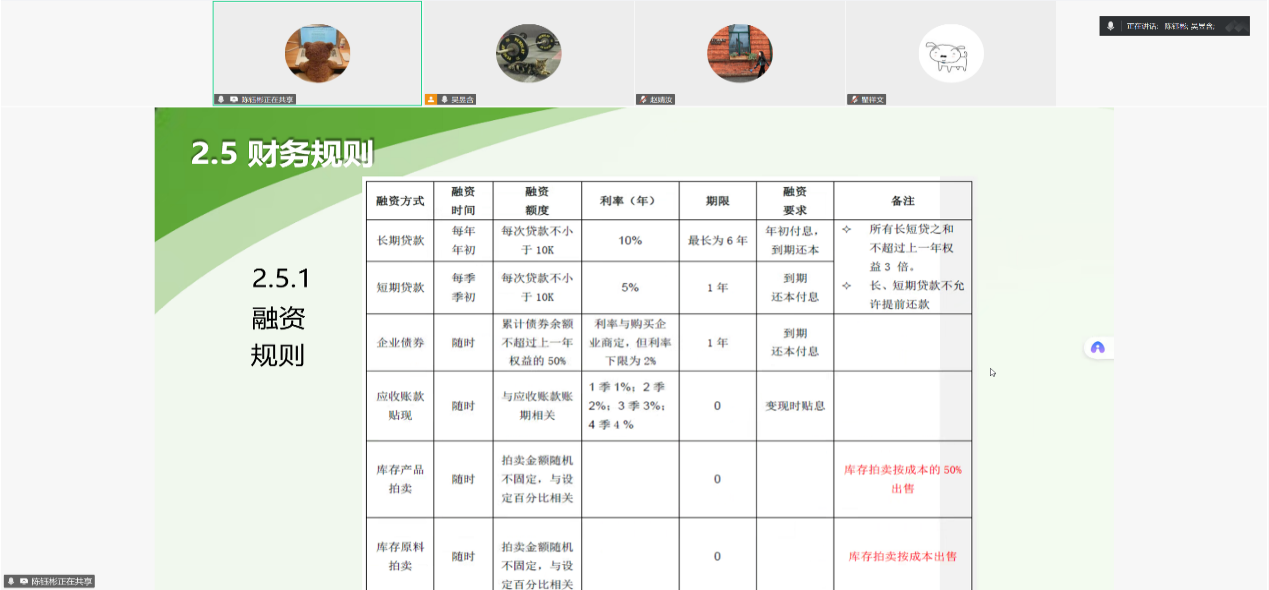This screenshot has height=590, width=1269.
Task: Click the red 库存拍卖按成本的 50% 出售 note
Action: click(902, 479)
